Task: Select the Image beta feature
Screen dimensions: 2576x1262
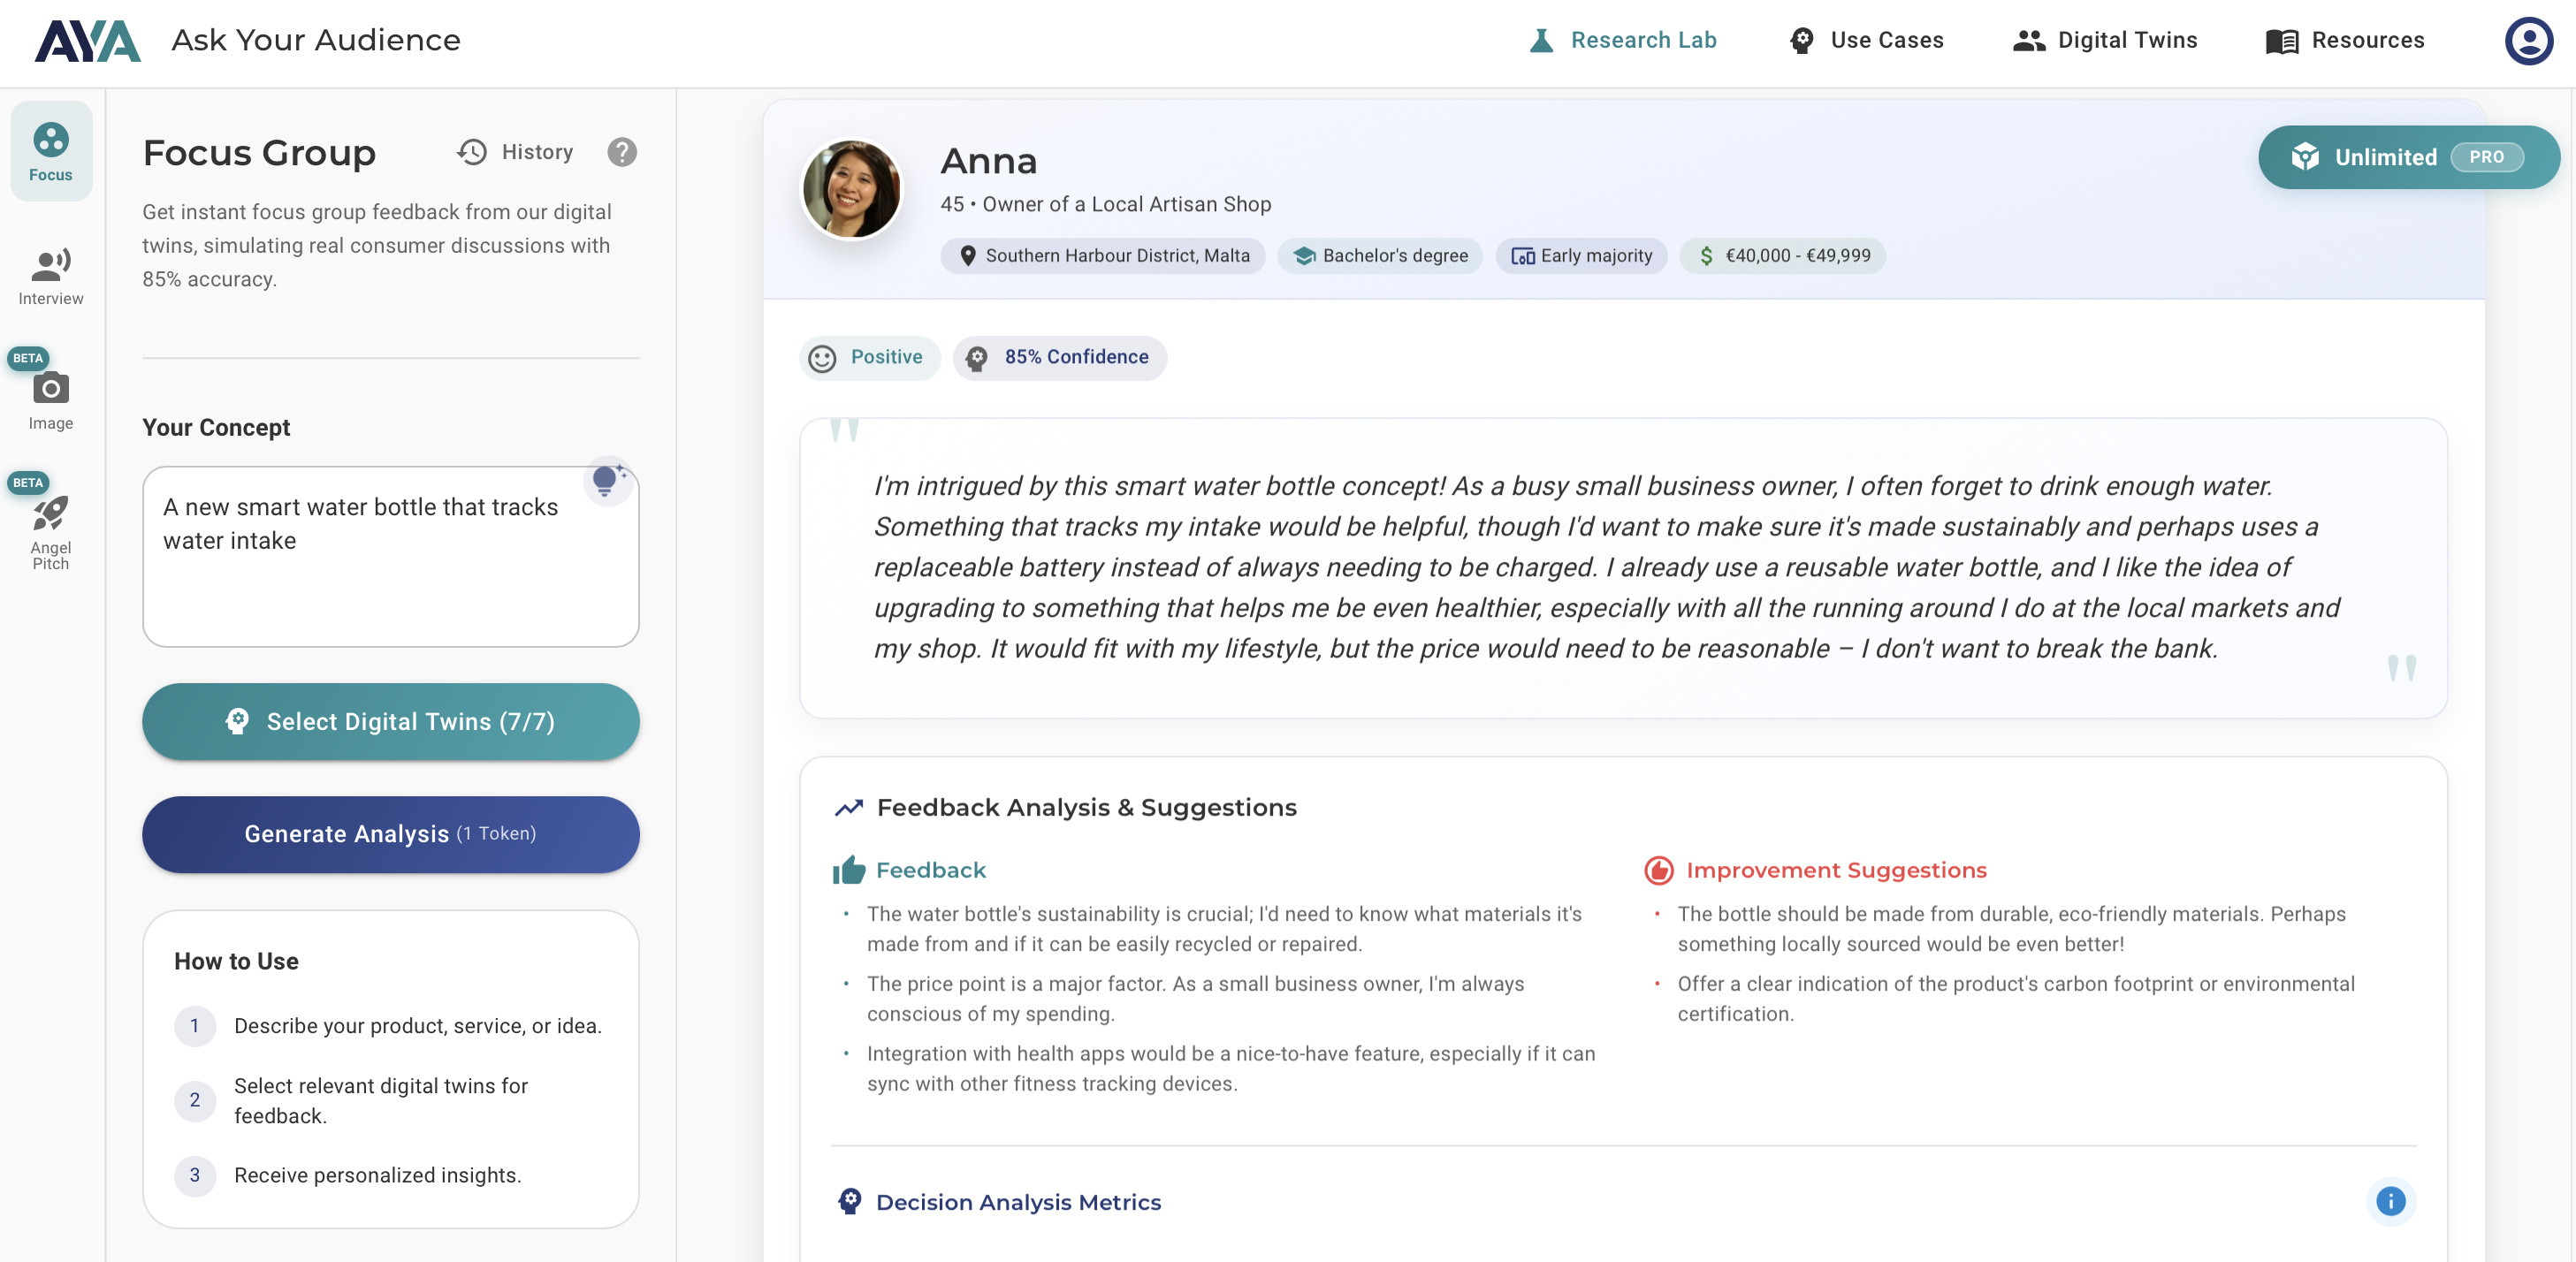Action: click(50, 398)
